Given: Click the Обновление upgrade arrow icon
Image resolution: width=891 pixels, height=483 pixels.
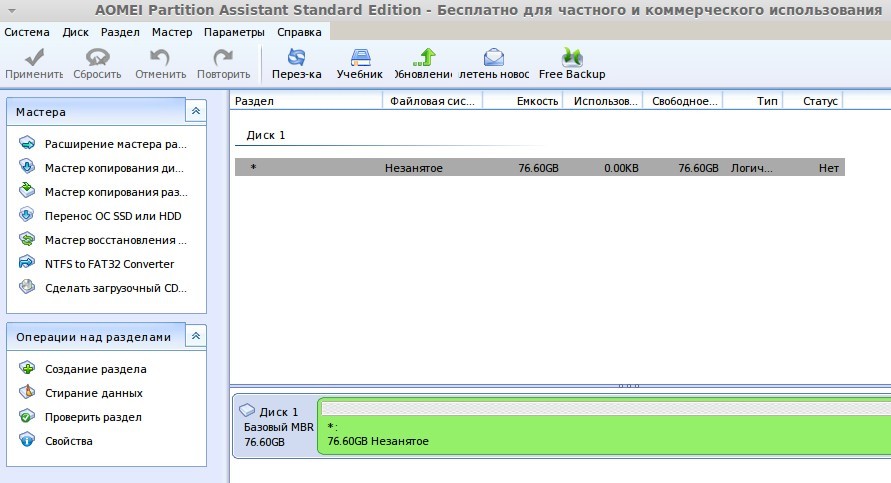Looking at the screenshot, I should point(424,57).
